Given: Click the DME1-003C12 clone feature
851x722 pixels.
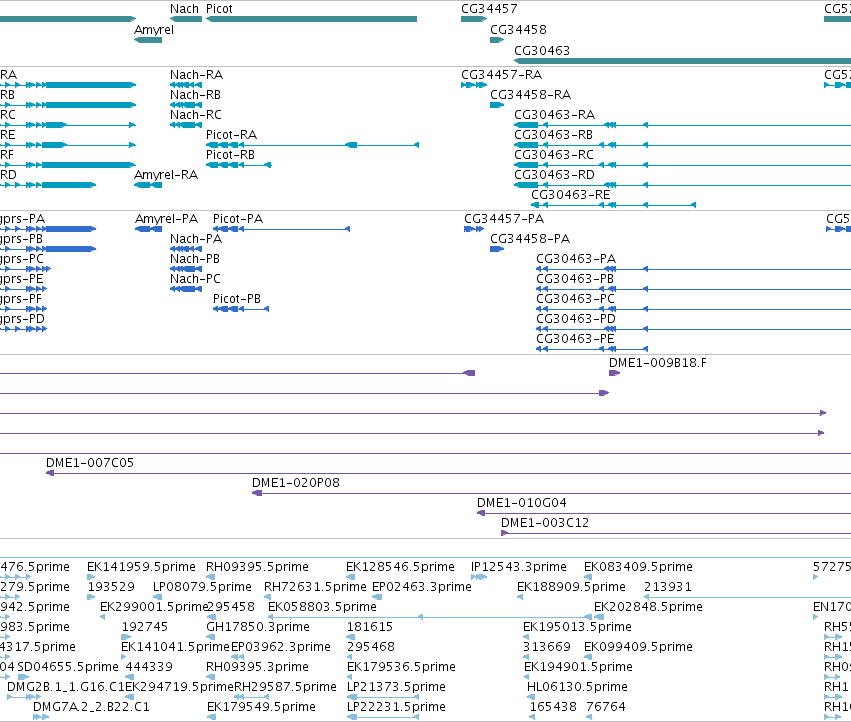Looking at the screenshot, I should (x=676, y=533).
